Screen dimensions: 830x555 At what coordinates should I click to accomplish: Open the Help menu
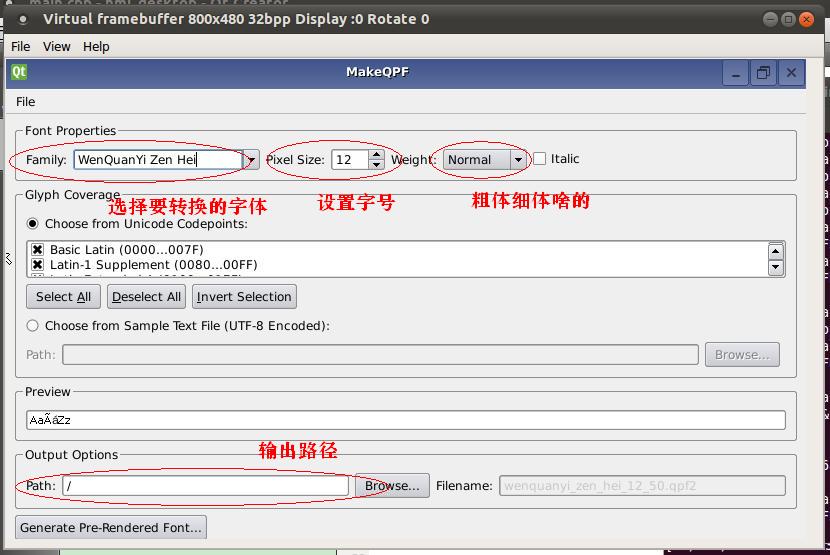pyautogui.click(x=96, y=47)
